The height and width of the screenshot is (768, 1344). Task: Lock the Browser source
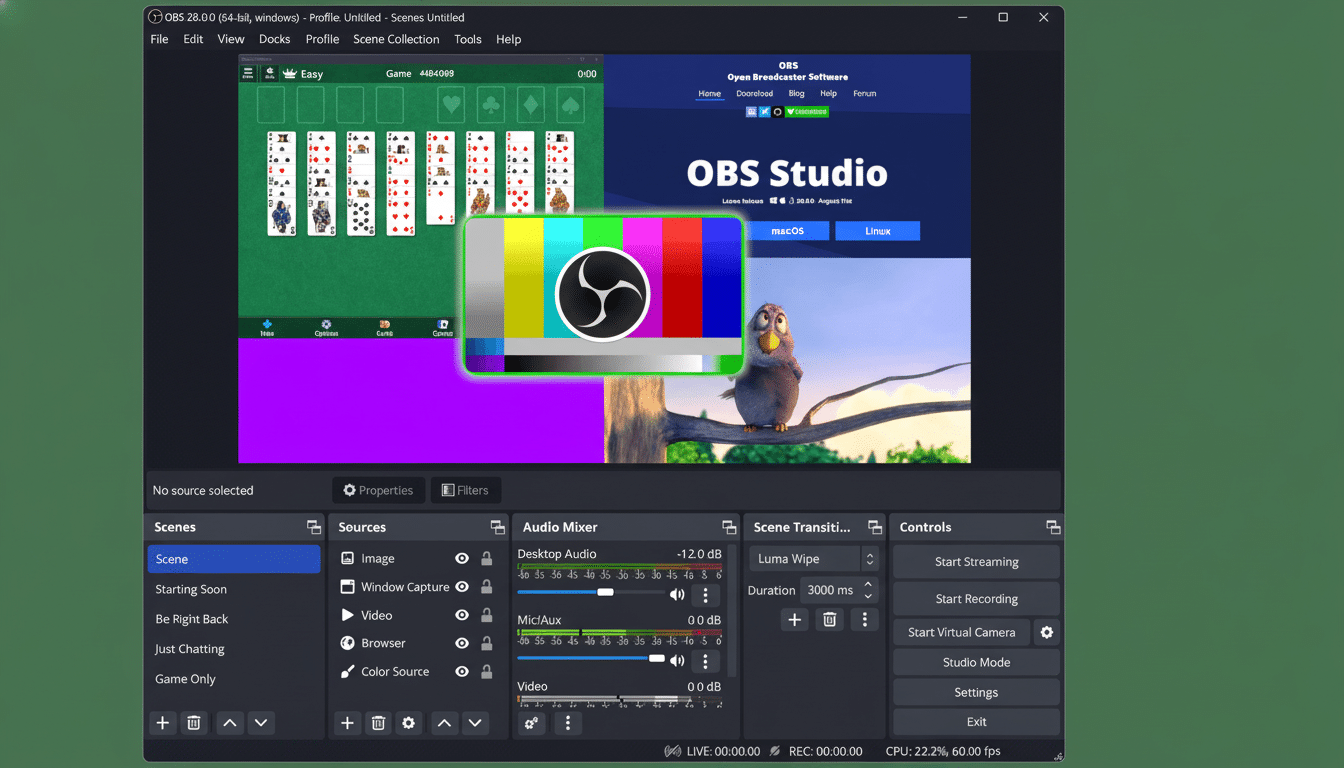(x=487, y=643)
